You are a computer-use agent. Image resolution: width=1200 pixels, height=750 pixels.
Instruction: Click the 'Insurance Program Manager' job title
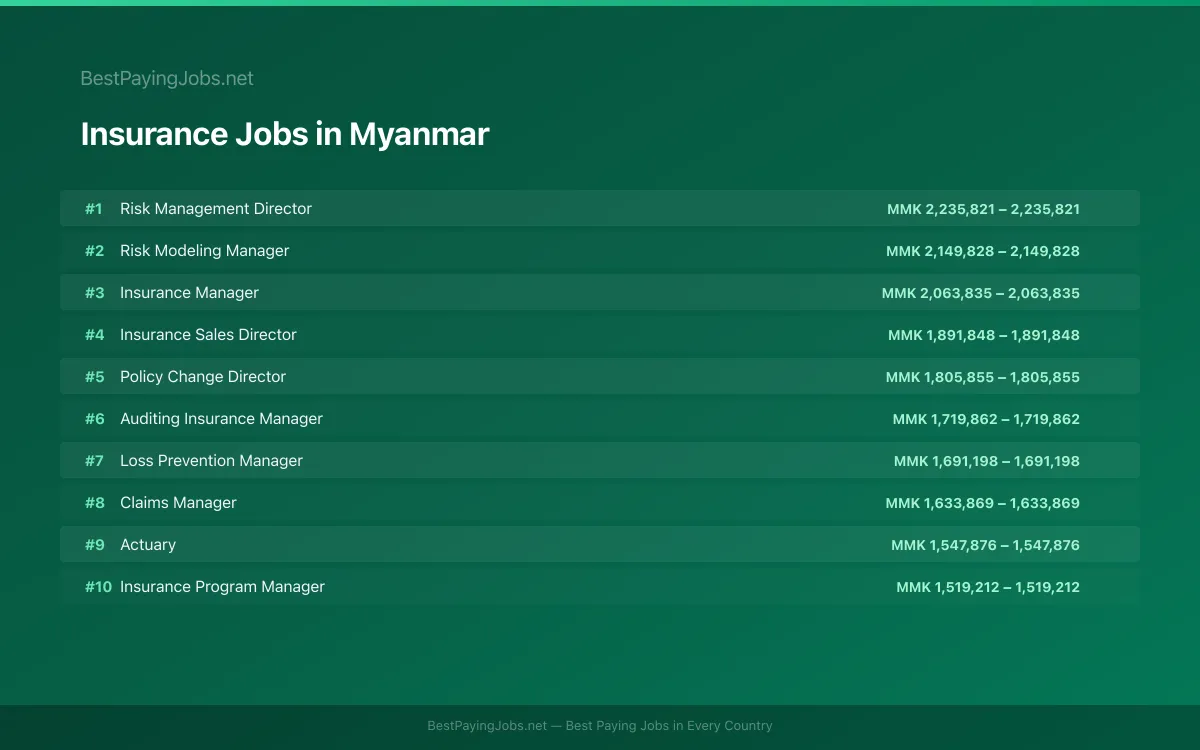pyautogui.click(x=222, y=587)
